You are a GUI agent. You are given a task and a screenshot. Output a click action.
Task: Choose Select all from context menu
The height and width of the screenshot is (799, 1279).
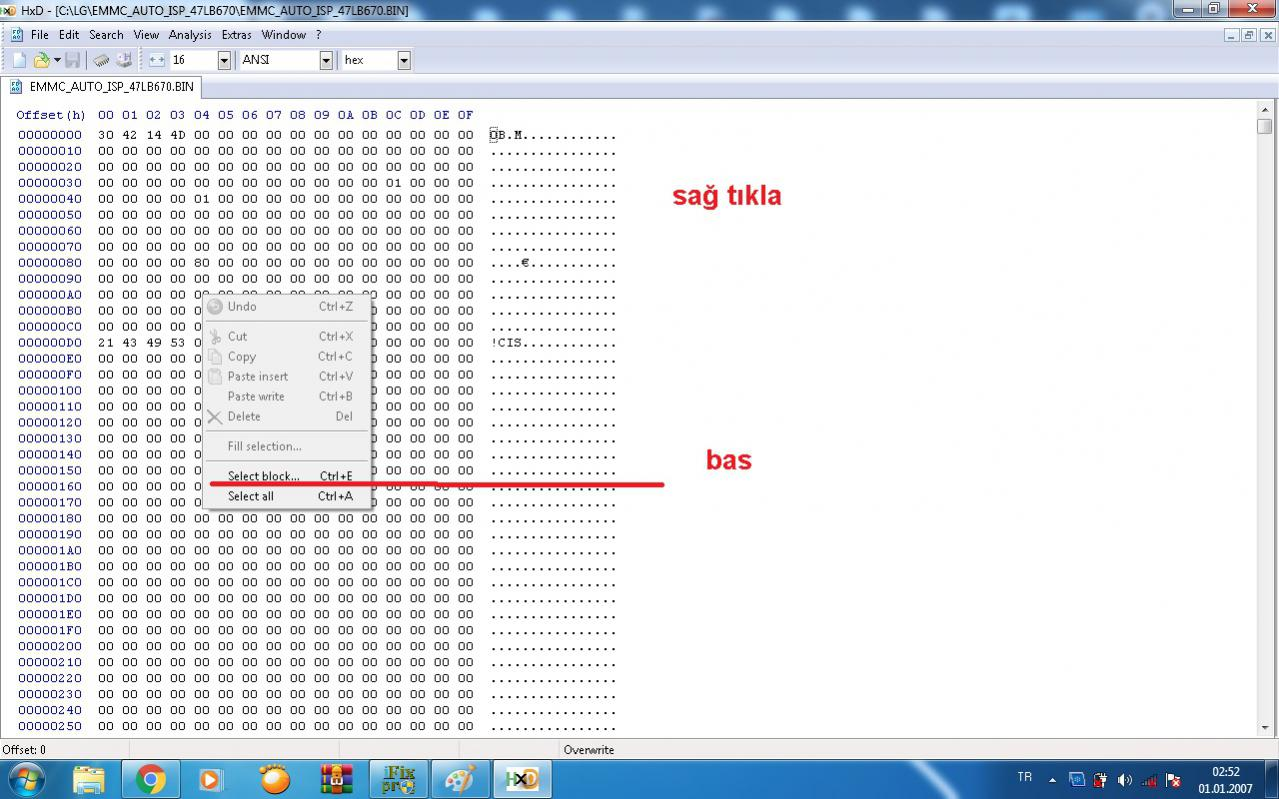pyautogui.click(x=250, y=496)
